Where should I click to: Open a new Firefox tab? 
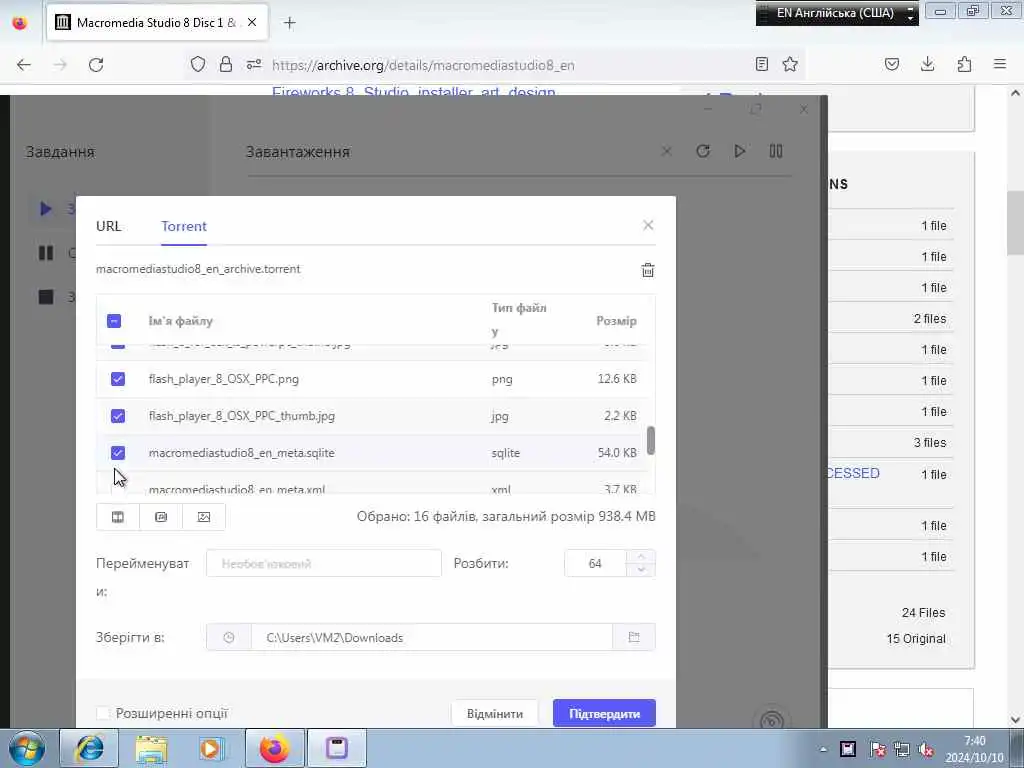289,23
